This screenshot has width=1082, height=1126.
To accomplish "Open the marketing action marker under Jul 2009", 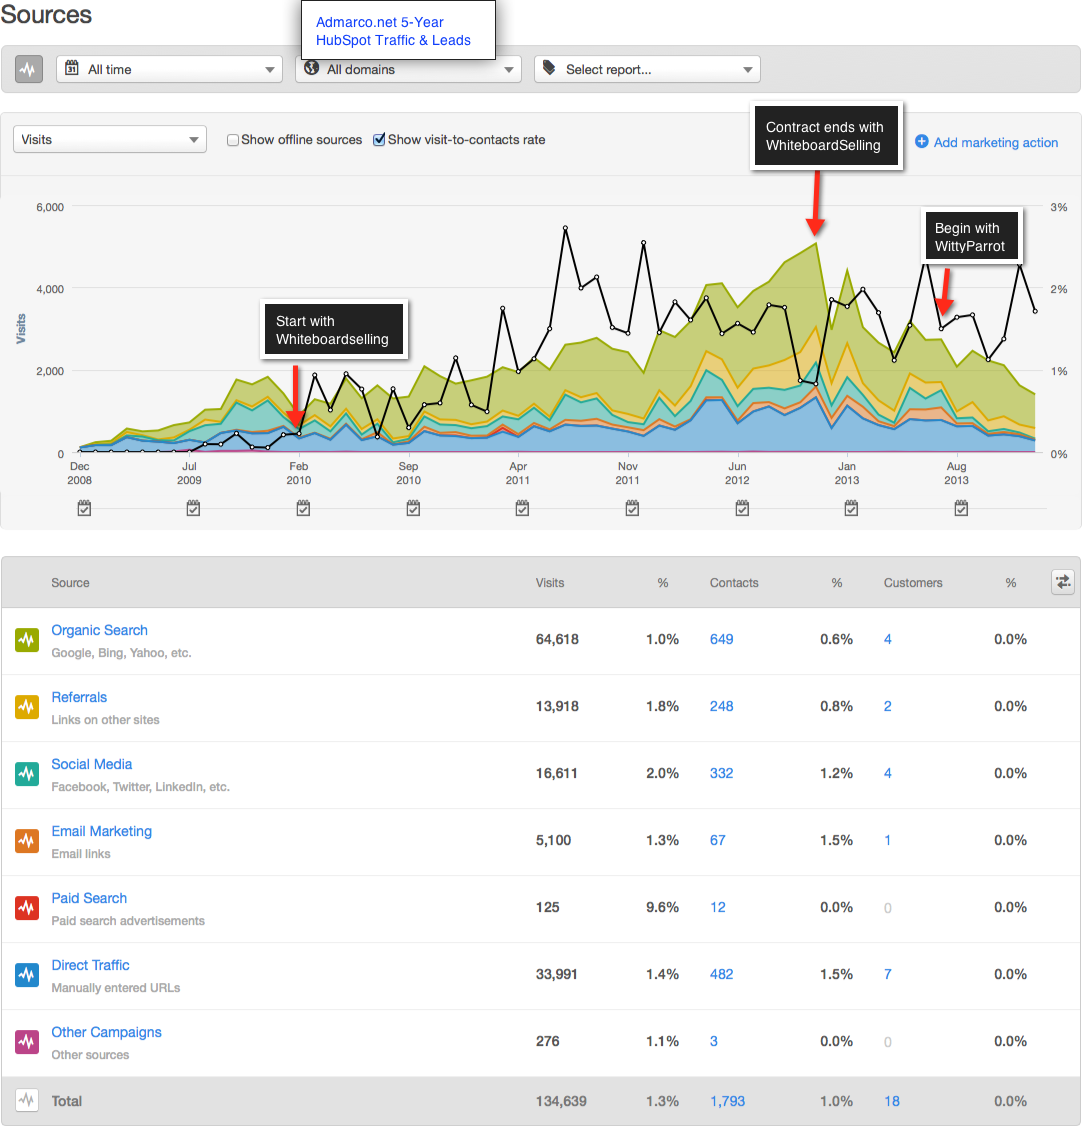I will 193,508.
